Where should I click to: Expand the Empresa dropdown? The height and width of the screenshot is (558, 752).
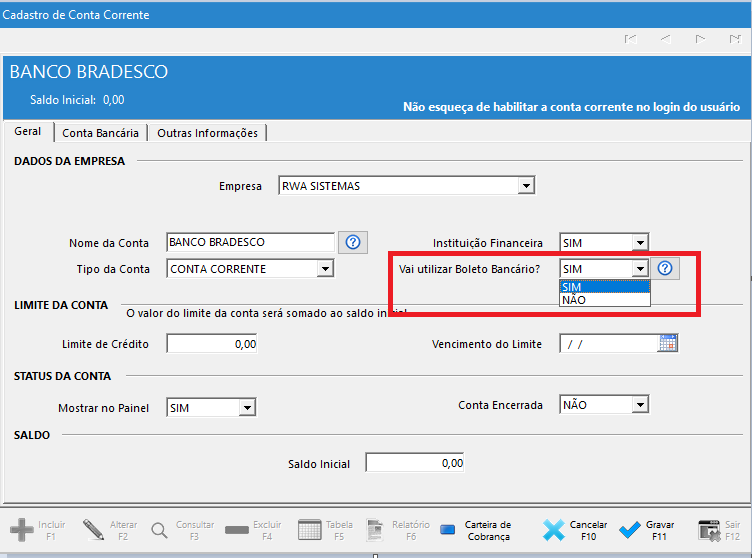[x=526, y=186]
